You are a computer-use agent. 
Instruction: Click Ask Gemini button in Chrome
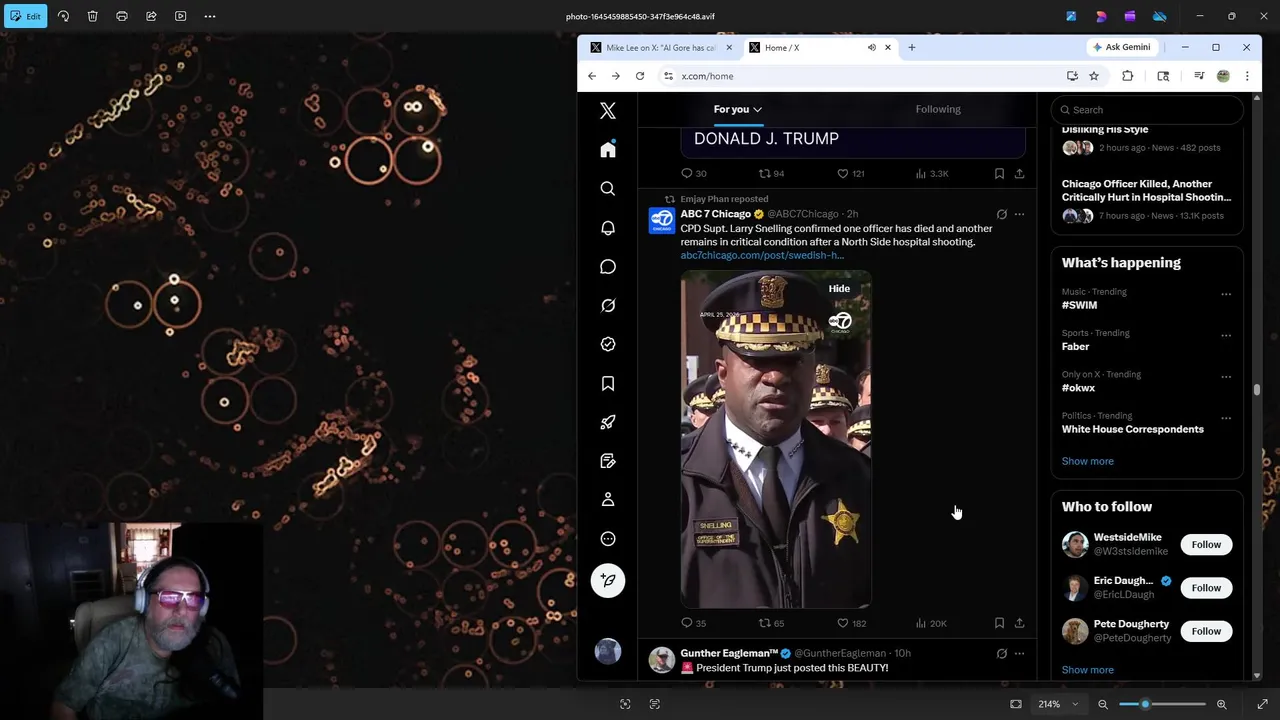(x=1121, y=47)
